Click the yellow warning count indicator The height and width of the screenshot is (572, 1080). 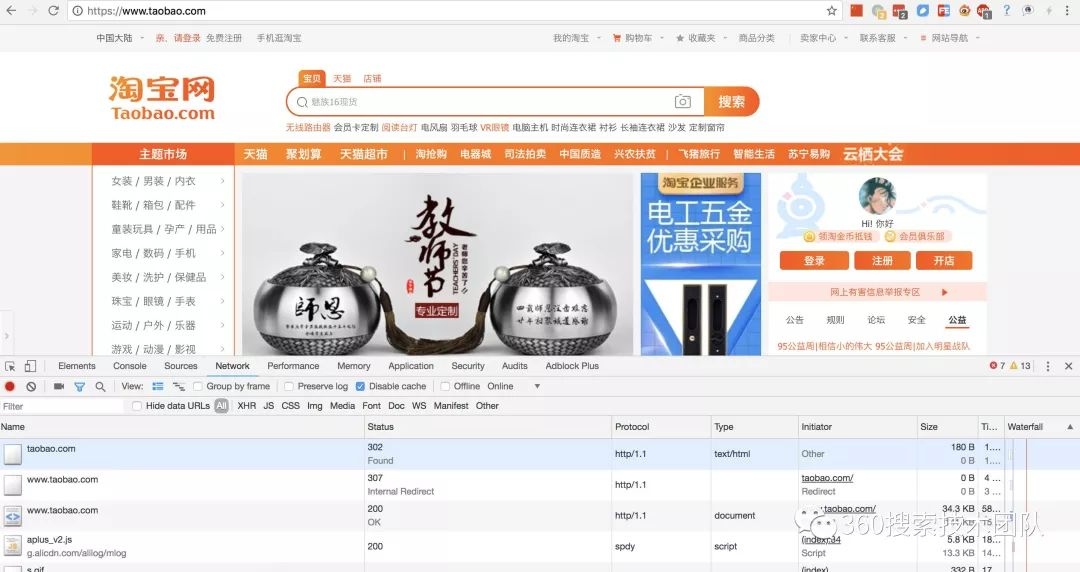coord(1020,366)
